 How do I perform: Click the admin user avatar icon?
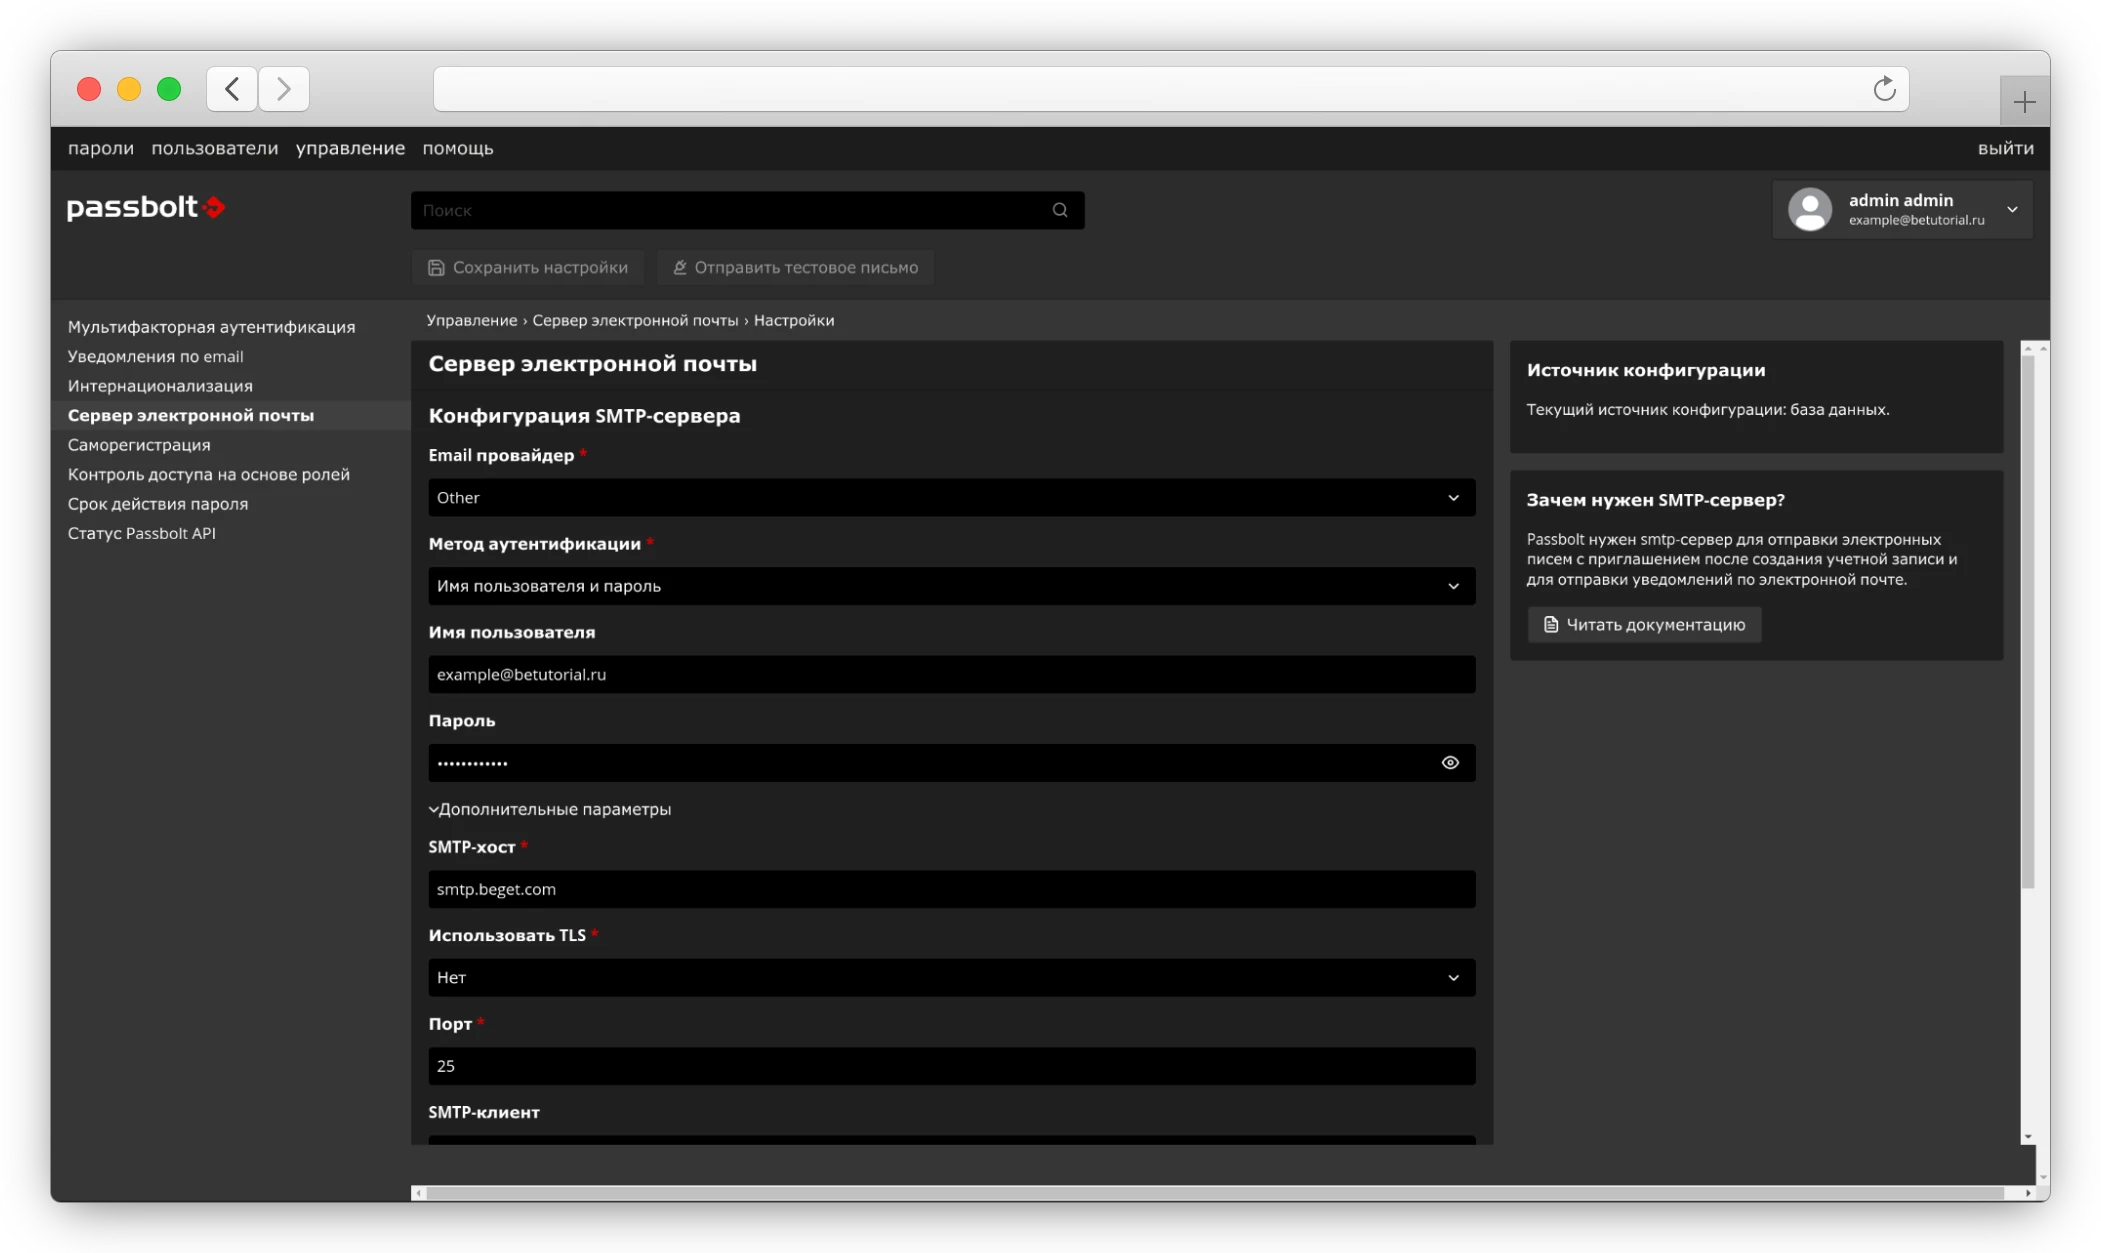click(1809, 210)
